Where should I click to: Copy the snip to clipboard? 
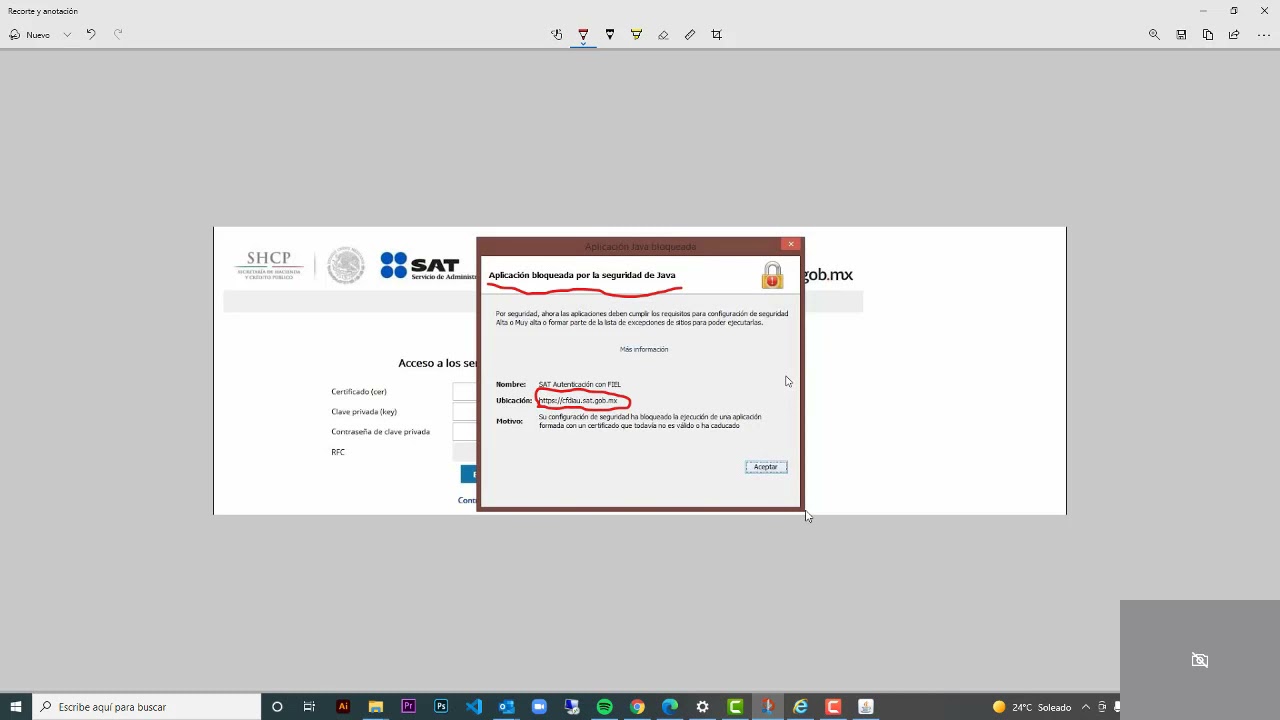(1207, 34)
